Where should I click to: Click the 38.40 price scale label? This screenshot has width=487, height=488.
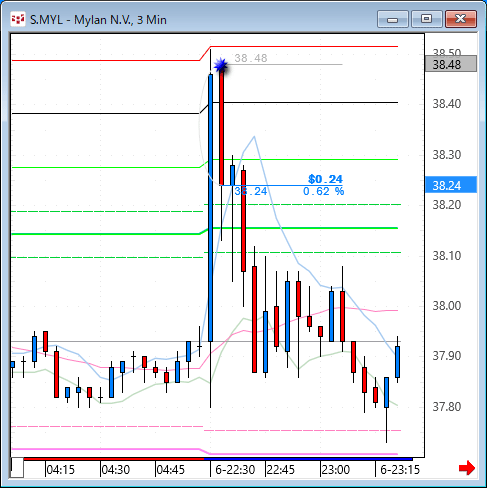point(447,104)
